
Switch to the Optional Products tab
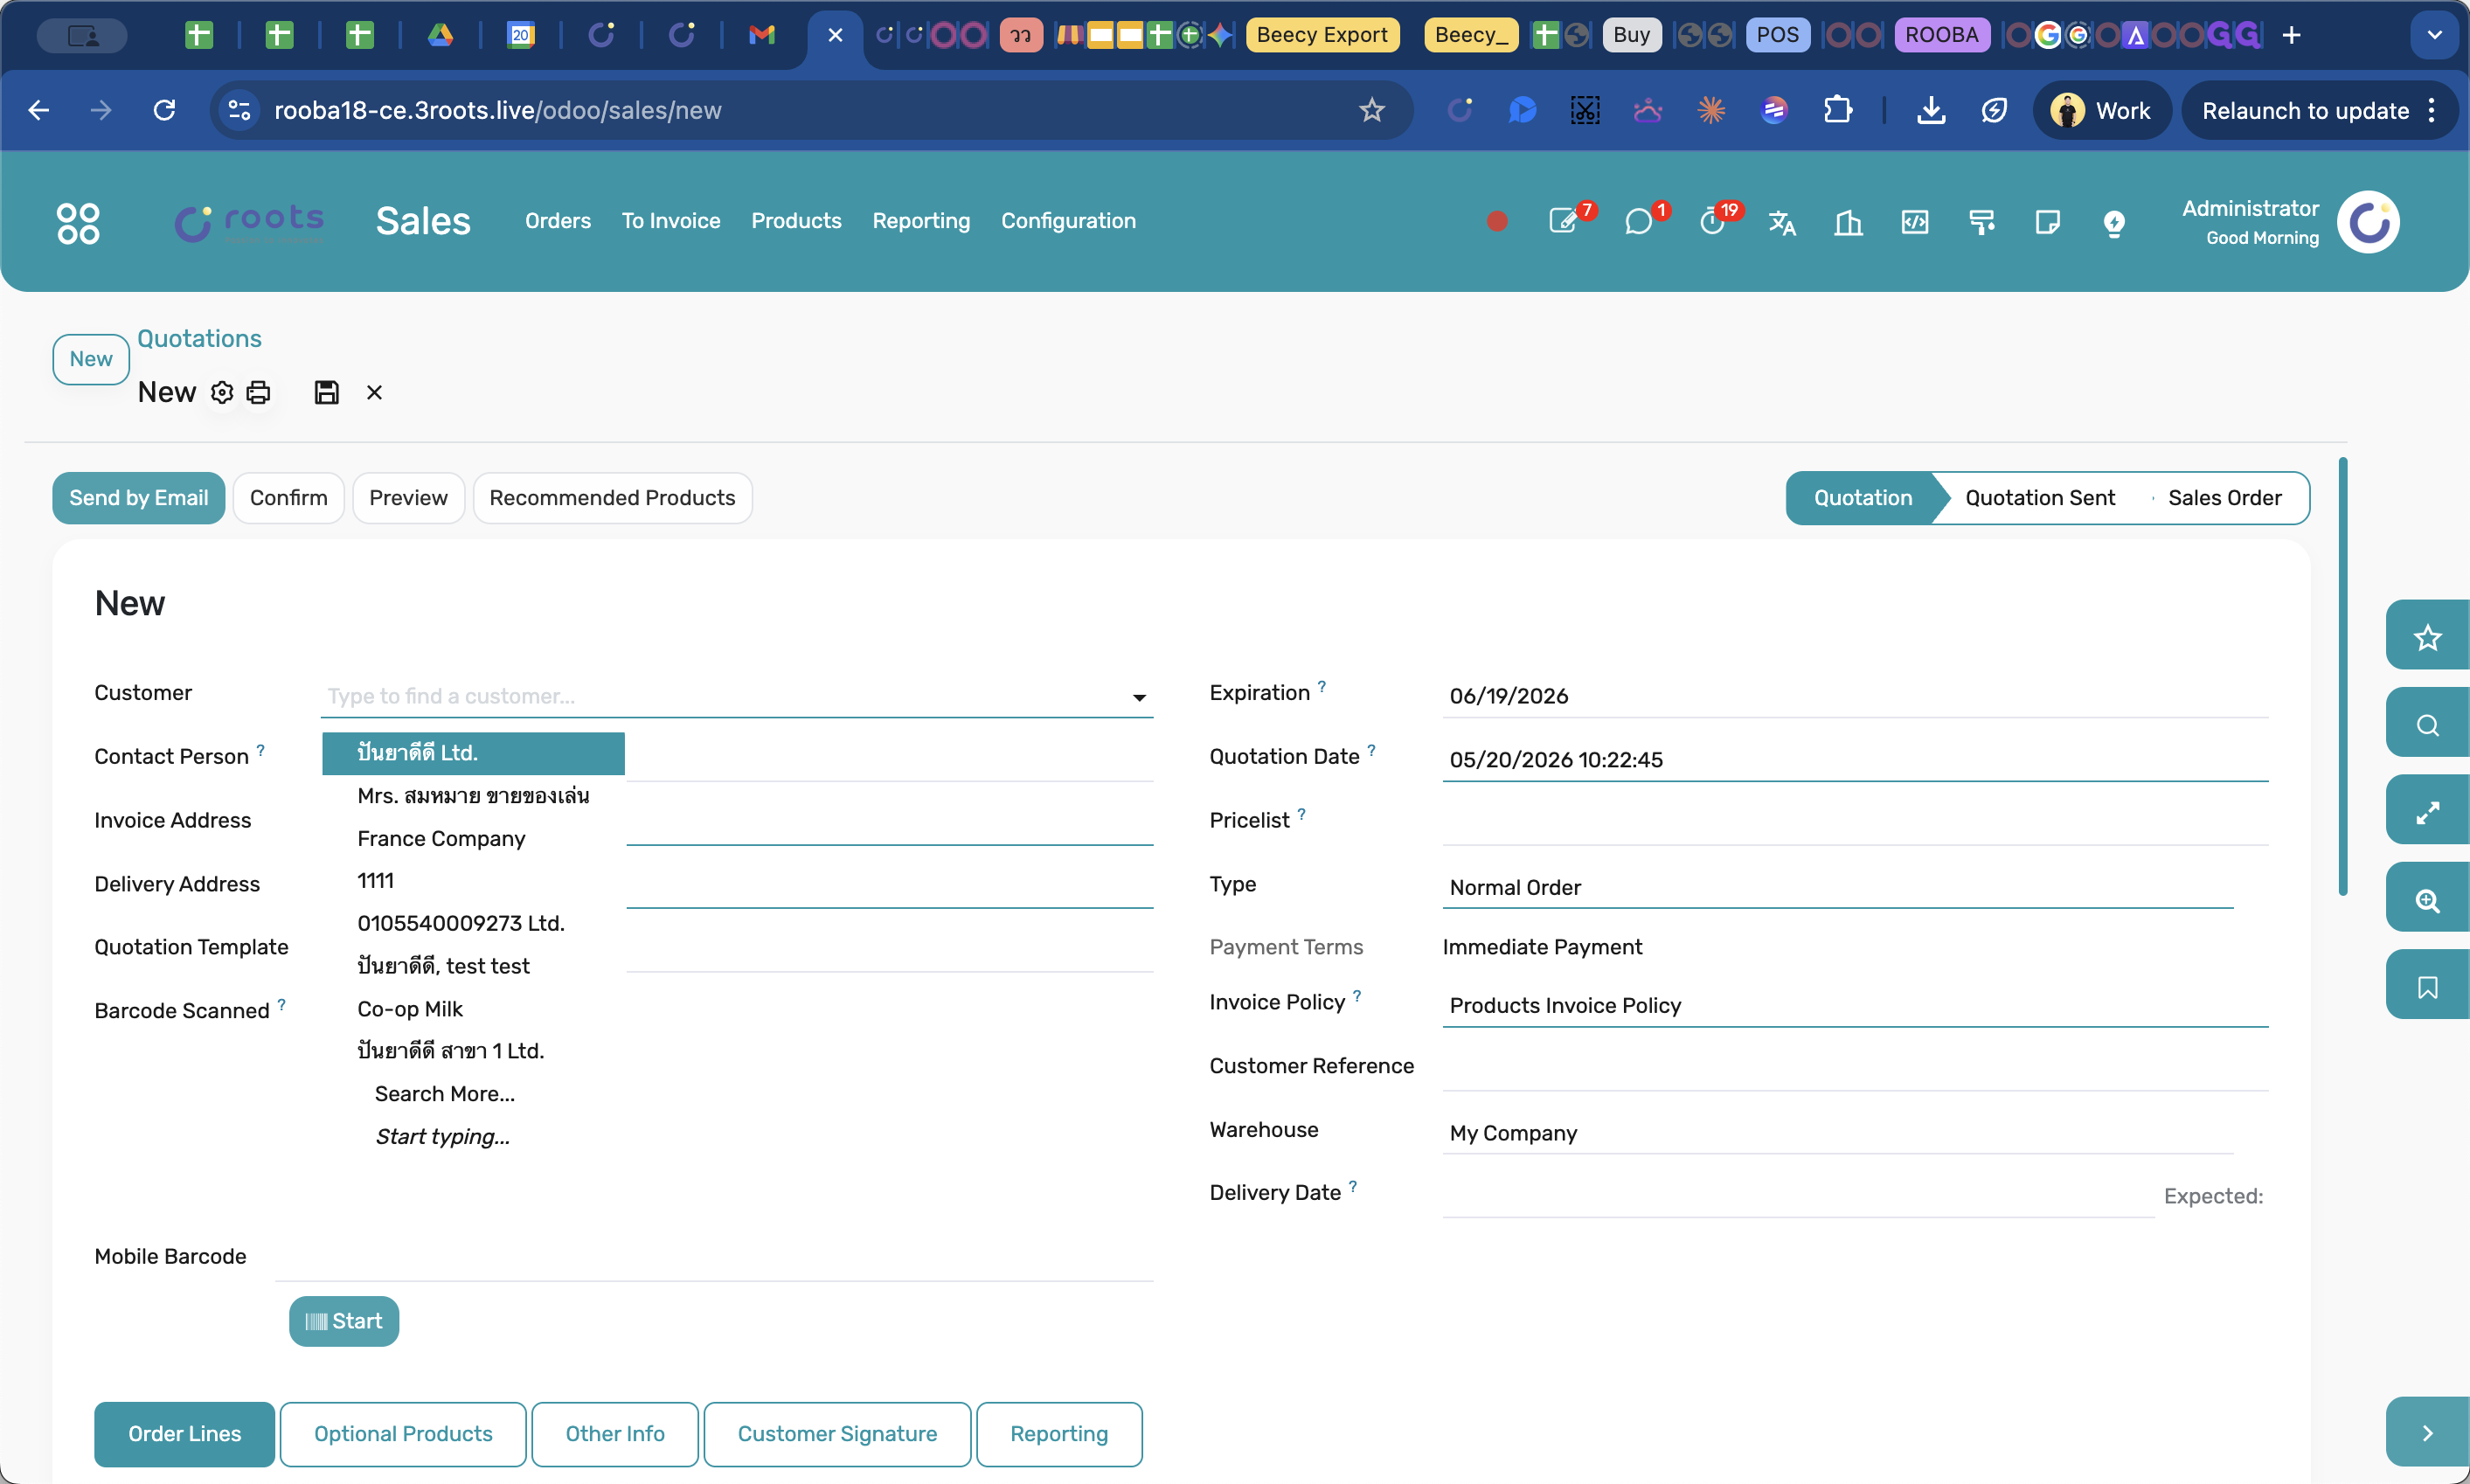[x=403, y=1433]
